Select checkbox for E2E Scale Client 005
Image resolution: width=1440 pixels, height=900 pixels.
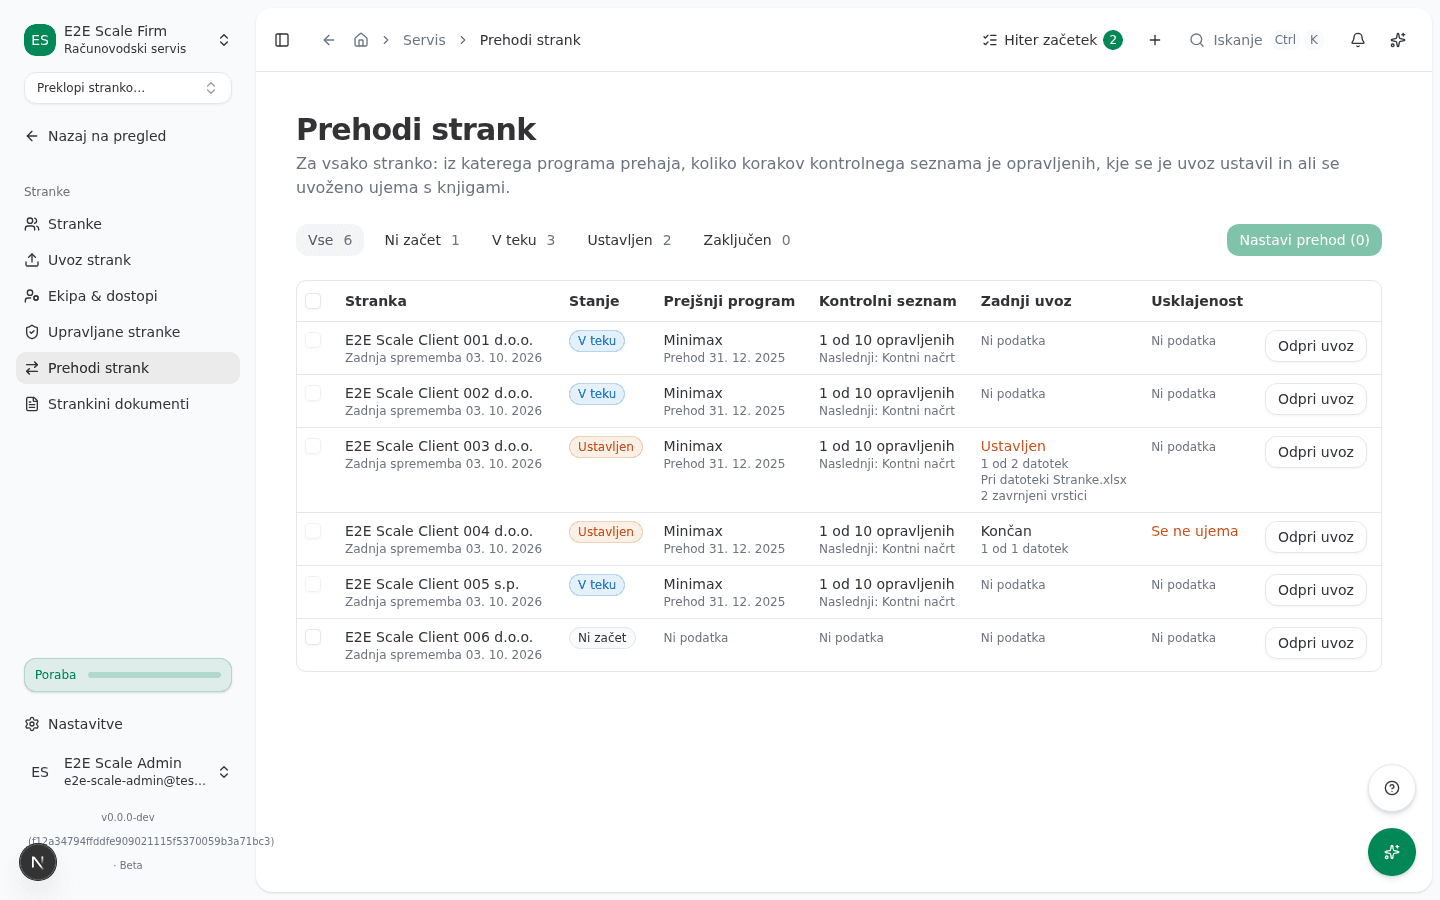tap(313, 584)
